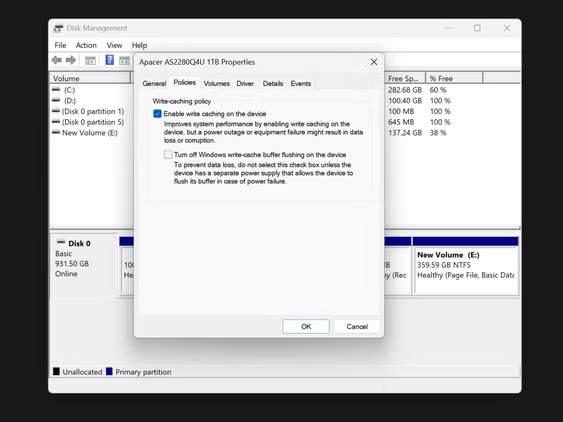Click the Back arrow toolbar icon

[56, 60]
